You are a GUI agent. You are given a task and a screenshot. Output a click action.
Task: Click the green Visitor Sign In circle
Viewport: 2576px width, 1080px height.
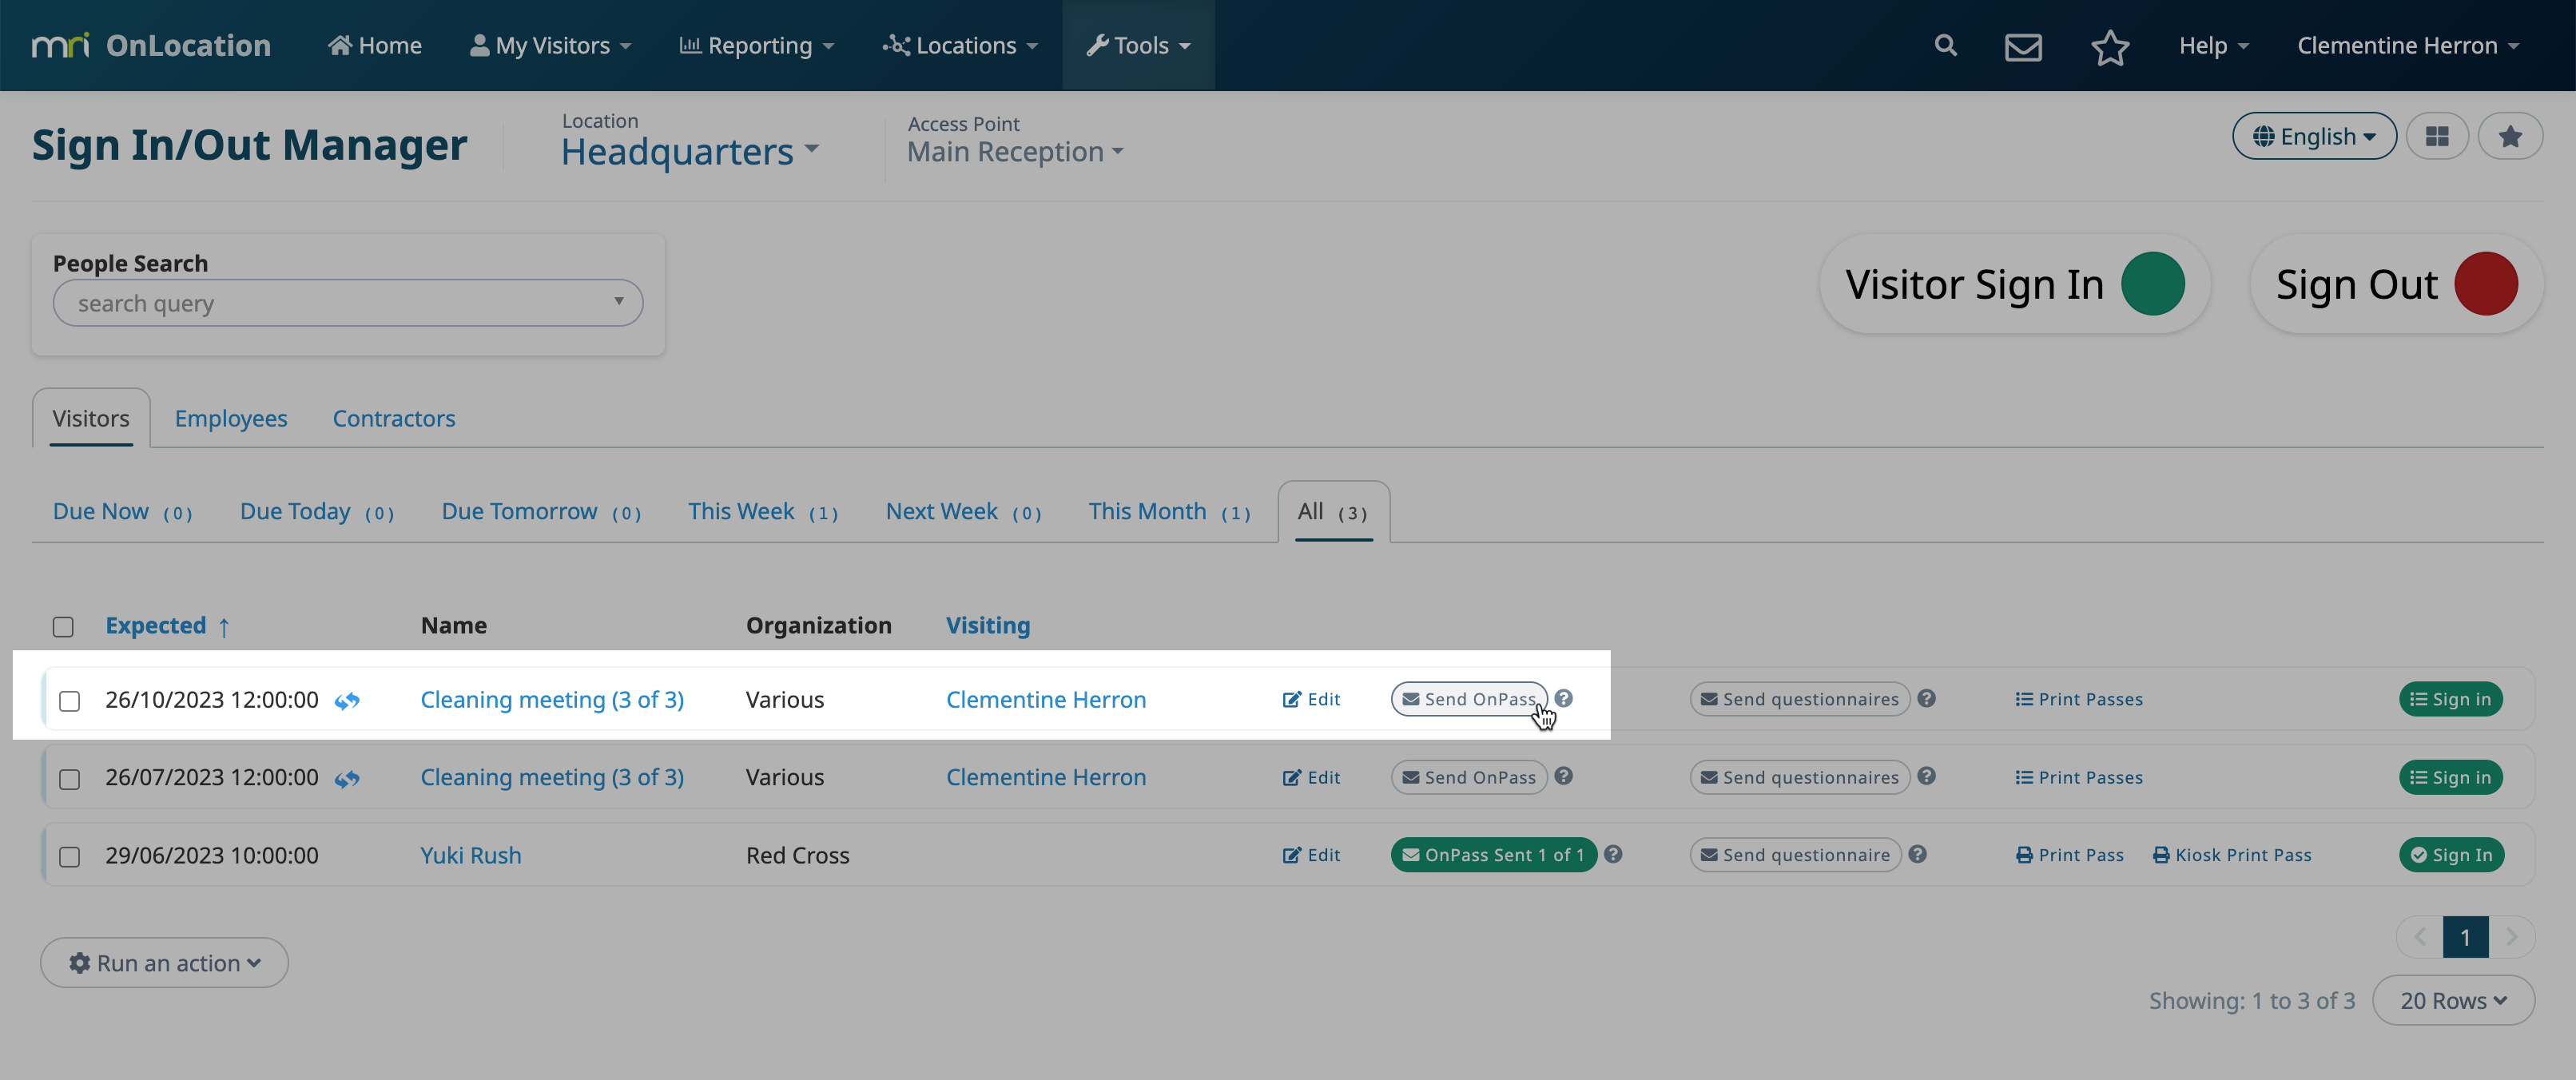click(2152, 284)
